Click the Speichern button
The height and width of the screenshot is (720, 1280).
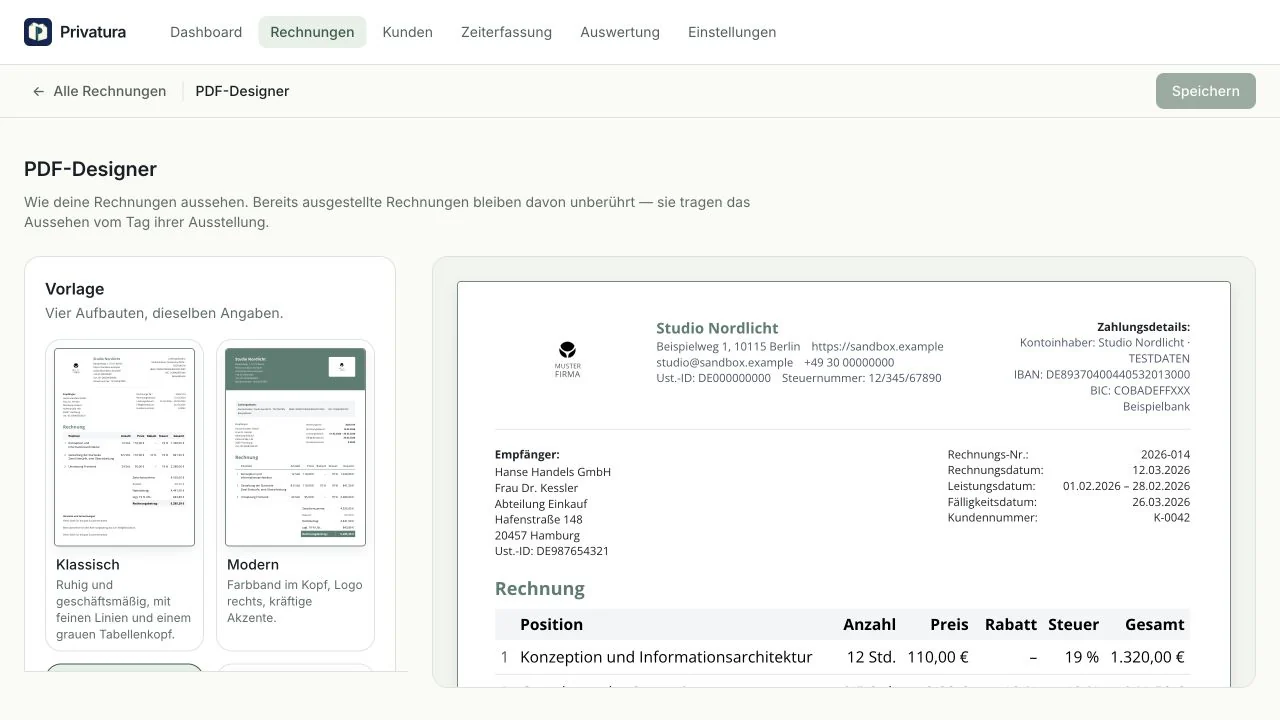click(1206, 91)
